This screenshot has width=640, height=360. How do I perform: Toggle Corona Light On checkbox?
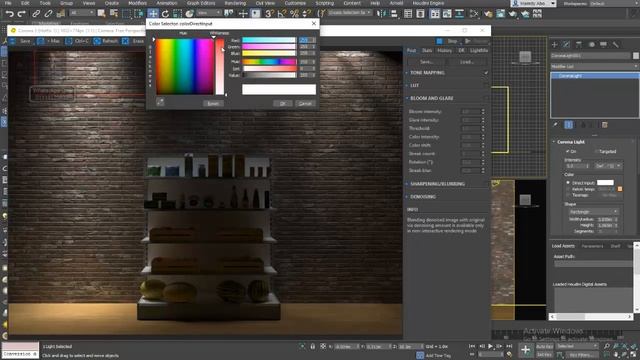(x=568, y=151)
